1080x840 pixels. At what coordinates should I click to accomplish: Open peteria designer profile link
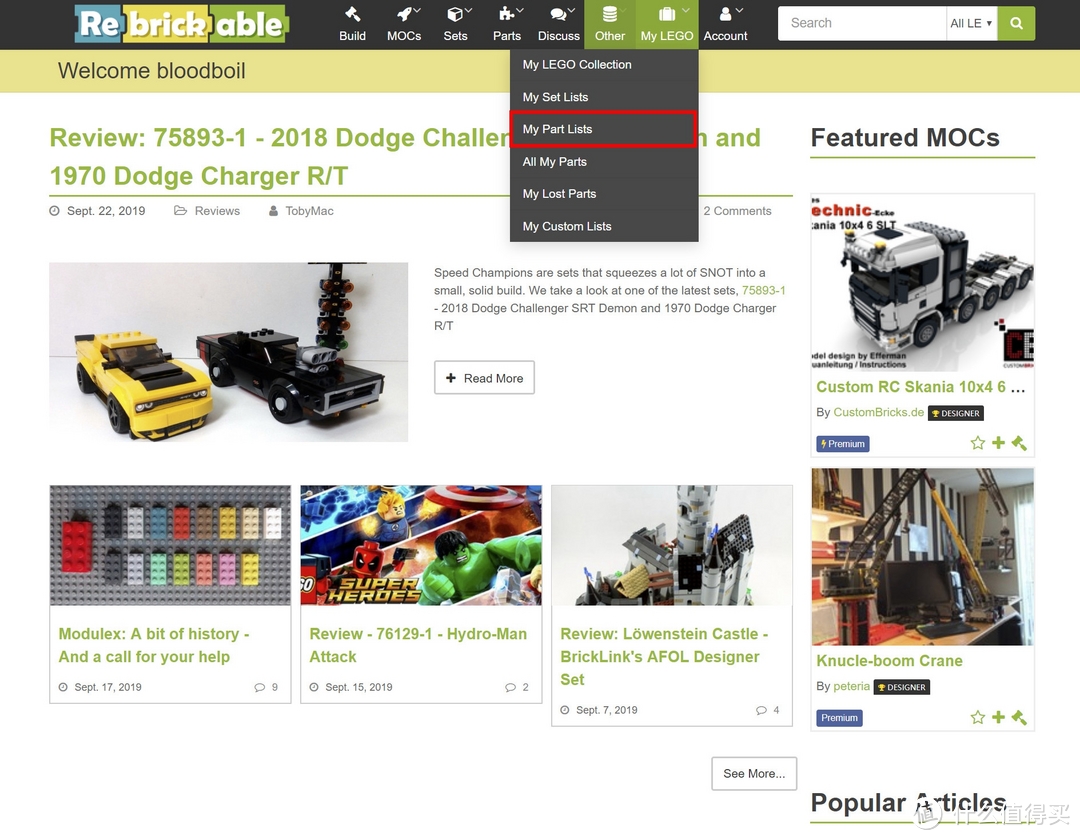(851, 686)
